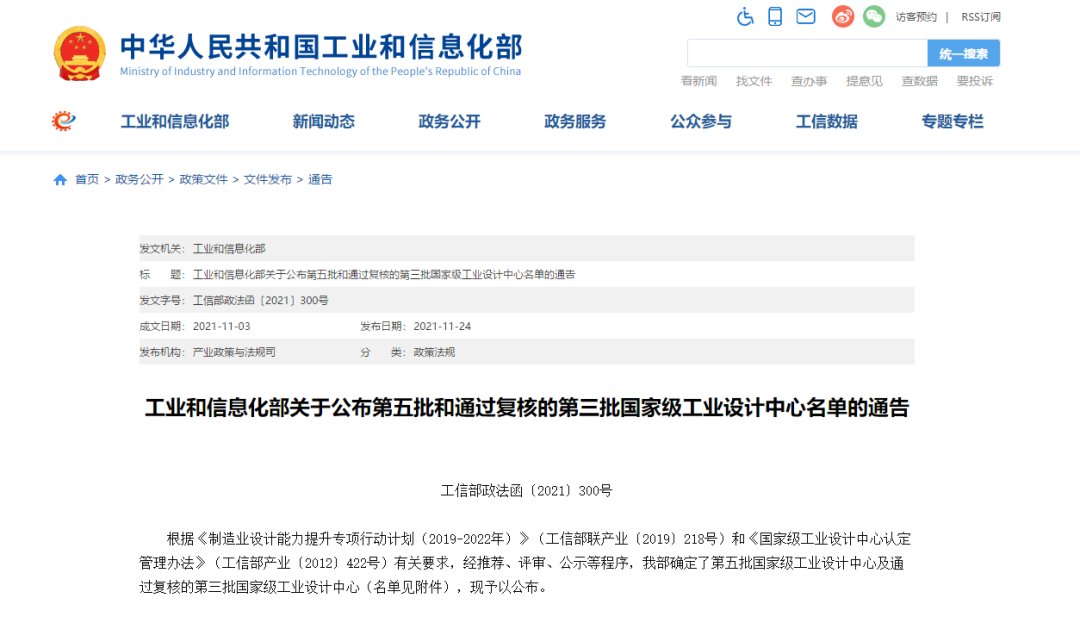
Task: Click 发文机关 value 工业和信息化部
Action: pos(229,249)
